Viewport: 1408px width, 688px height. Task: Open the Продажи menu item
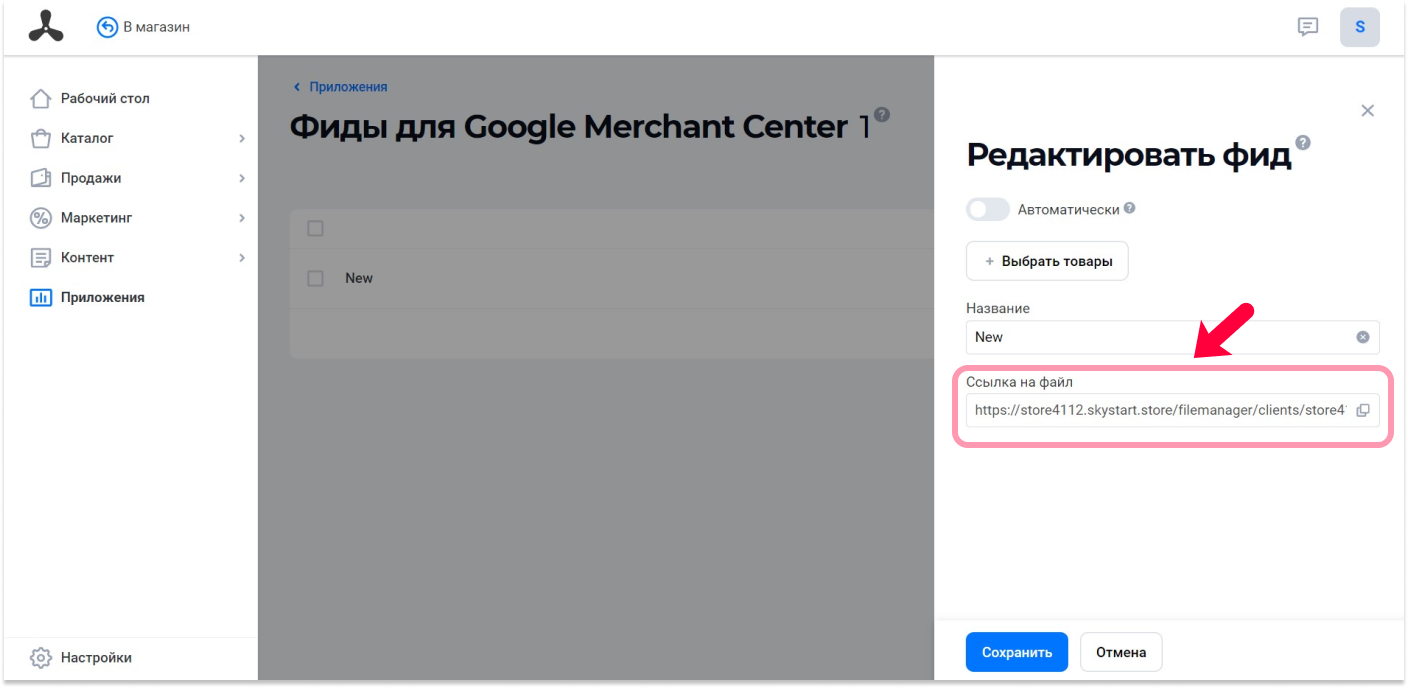pyautogui.click(x=91, y=178)
